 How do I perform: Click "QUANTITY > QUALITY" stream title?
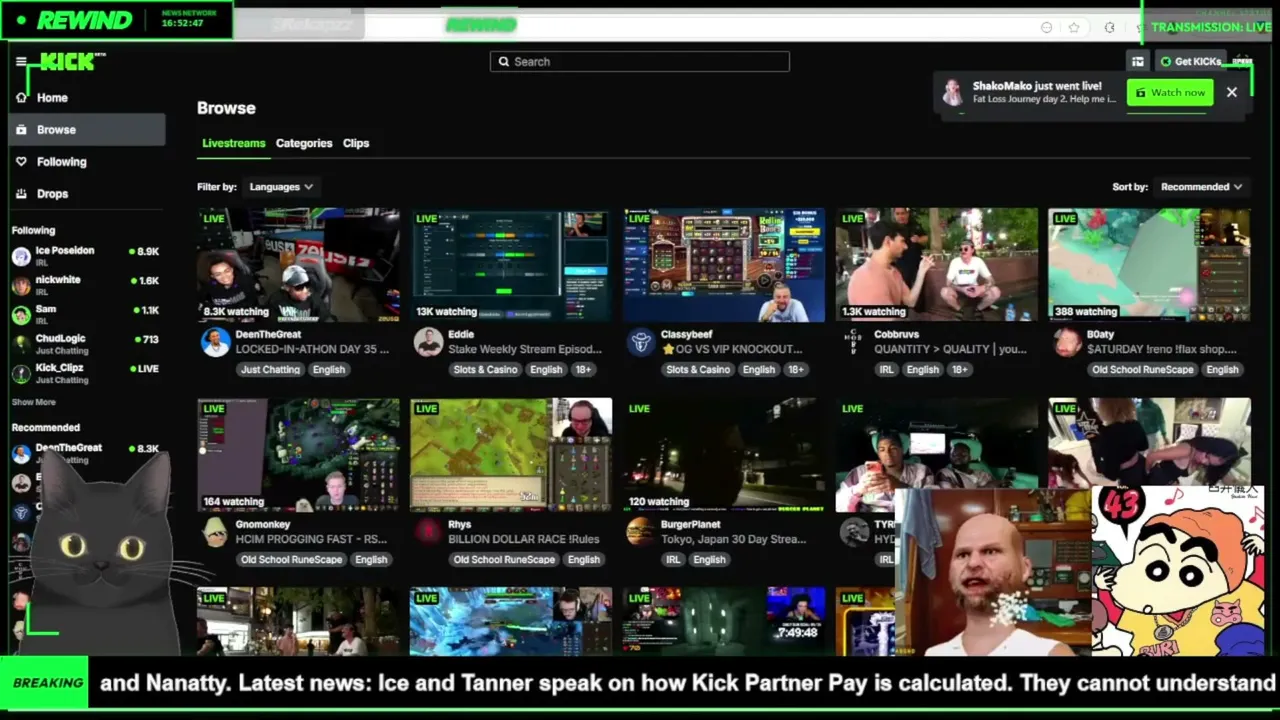click(x=950, y=350)
